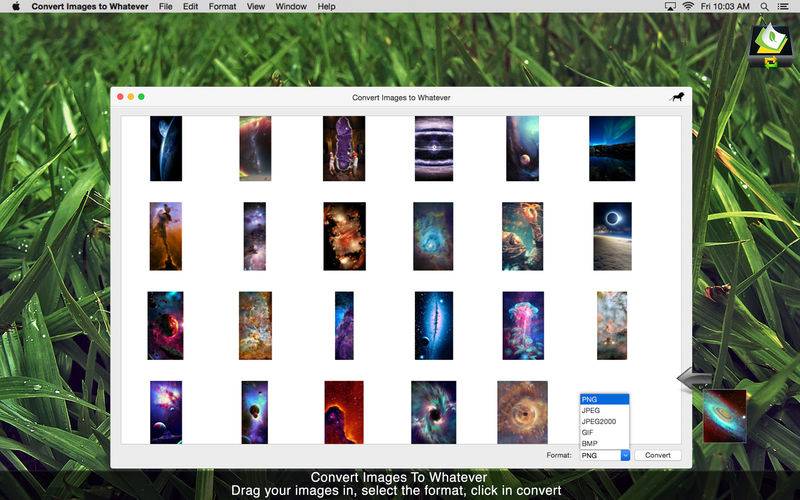Screen dimensions: 800x500
Task: Click the green zoom window button
Action: [141, 97]
